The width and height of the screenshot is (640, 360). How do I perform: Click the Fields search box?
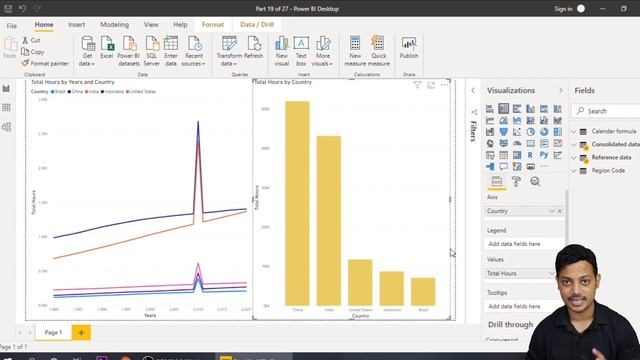607,111
